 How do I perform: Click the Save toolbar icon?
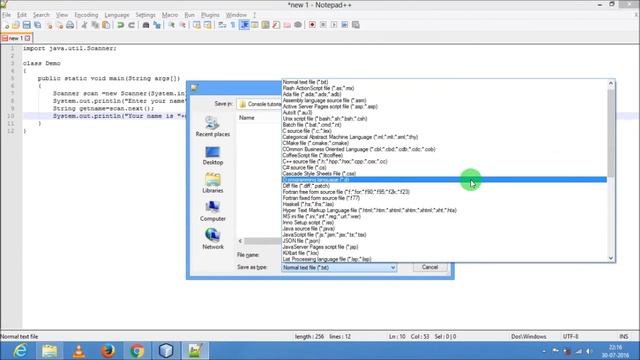tap(27, 25)
